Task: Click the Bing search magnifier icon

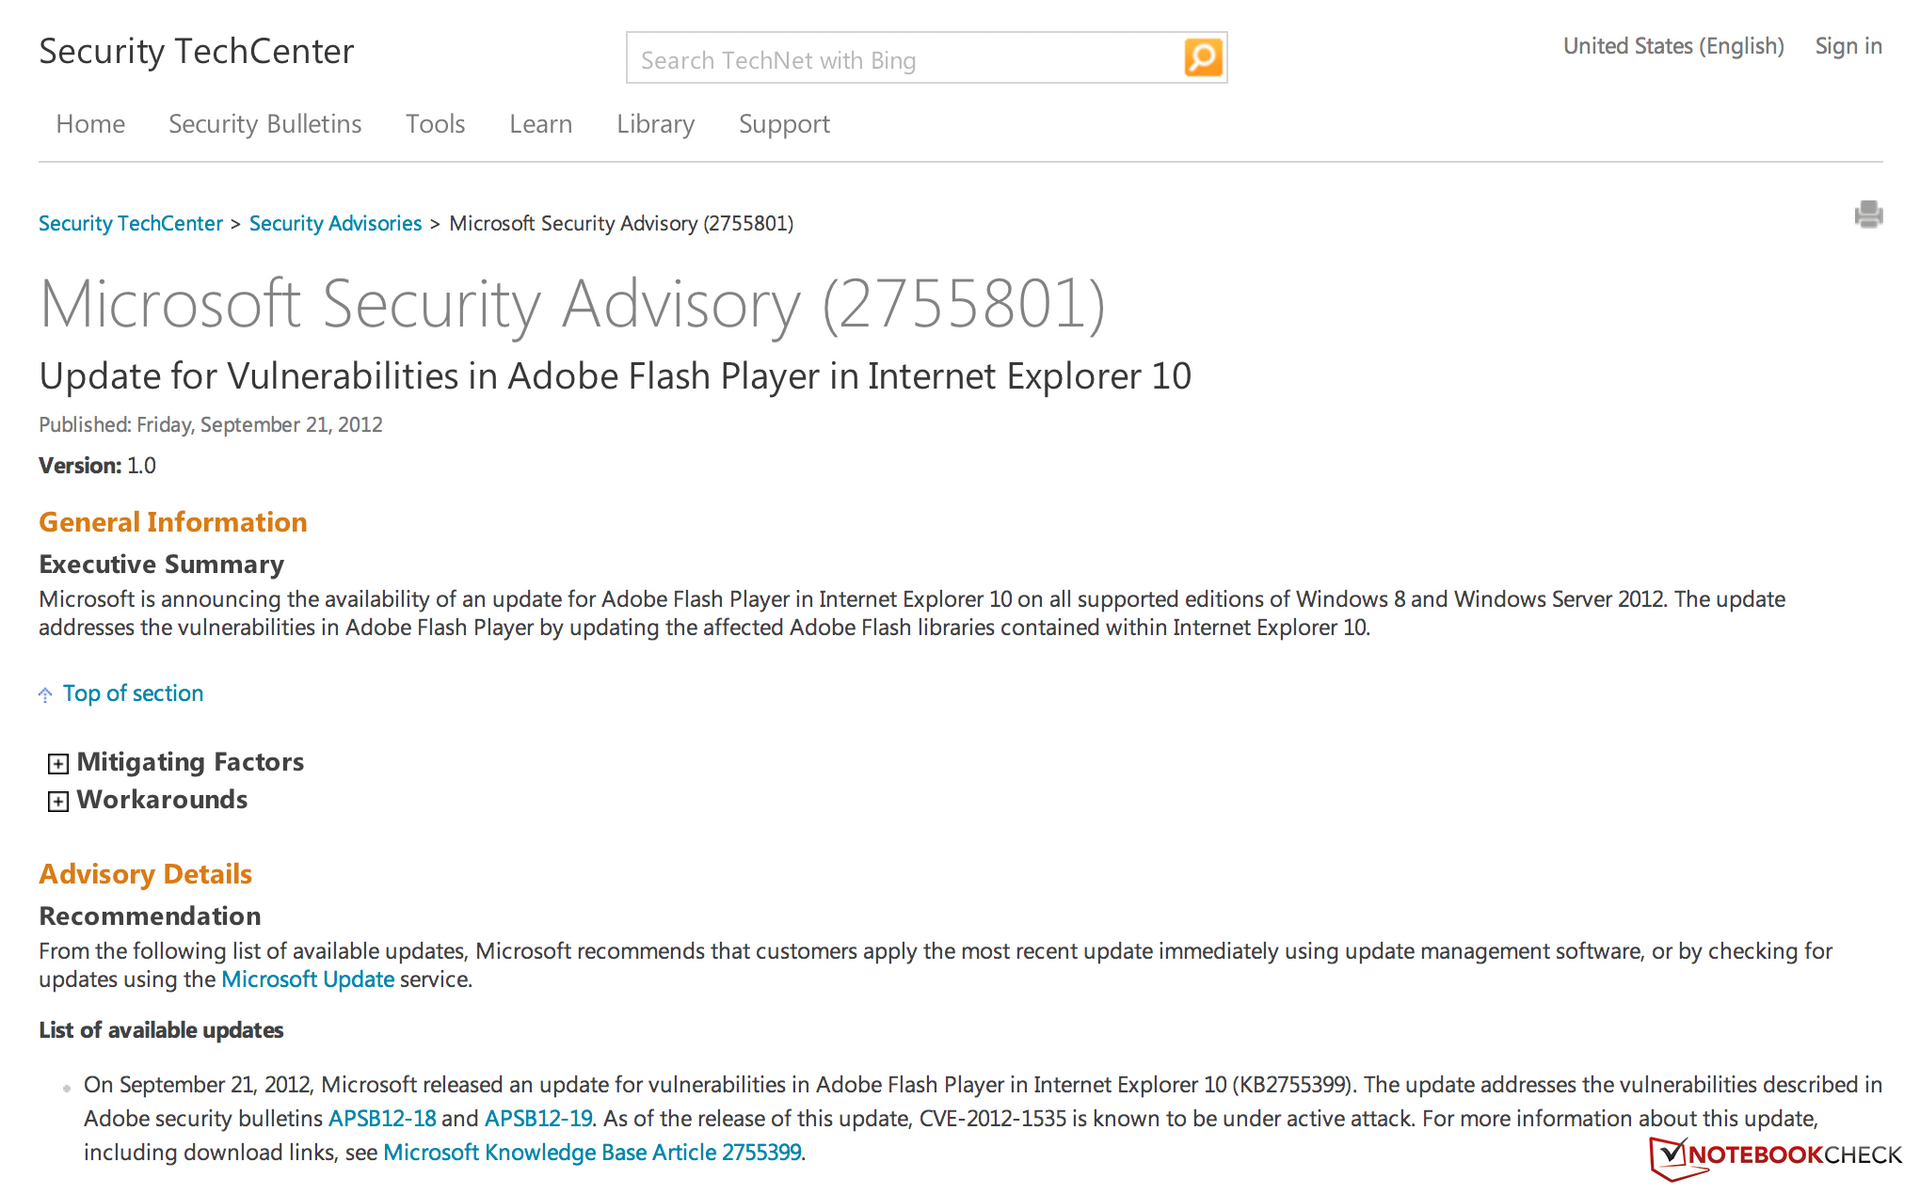Action: coord(1203,58)
